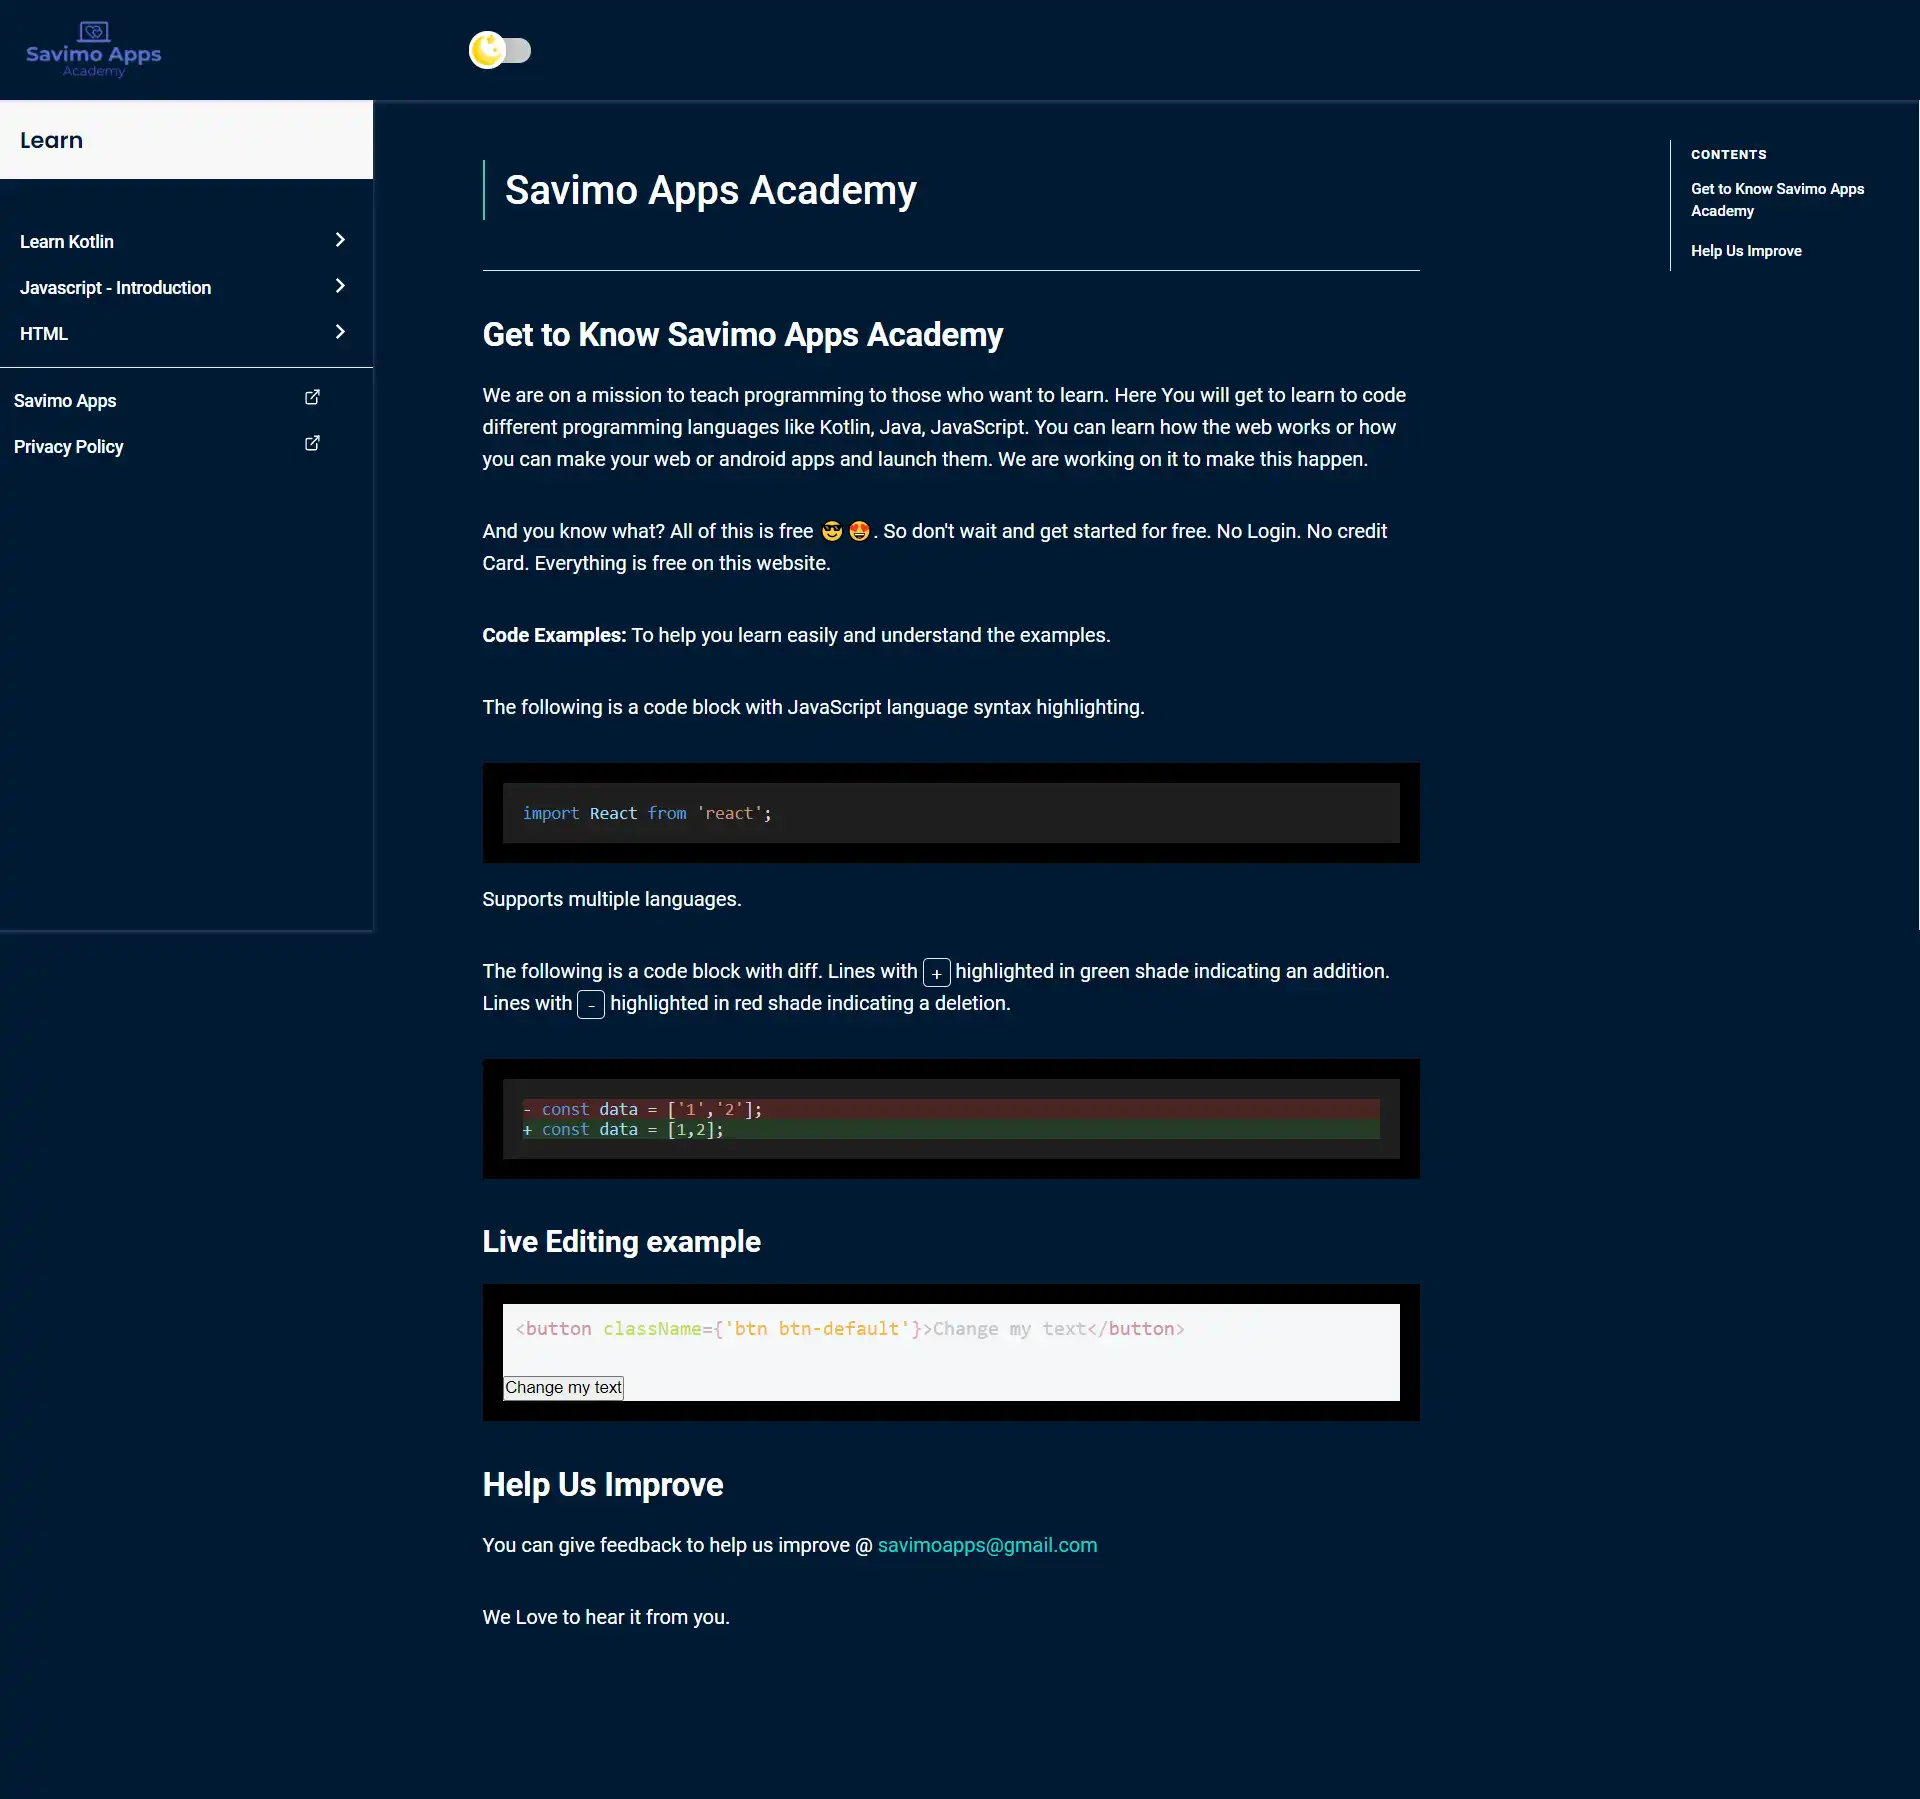The height and width of the screenshot is (1799, 1920).
Task: Open the Privacy Policy link
Action: pyautogui.click(x=68, y=446)
